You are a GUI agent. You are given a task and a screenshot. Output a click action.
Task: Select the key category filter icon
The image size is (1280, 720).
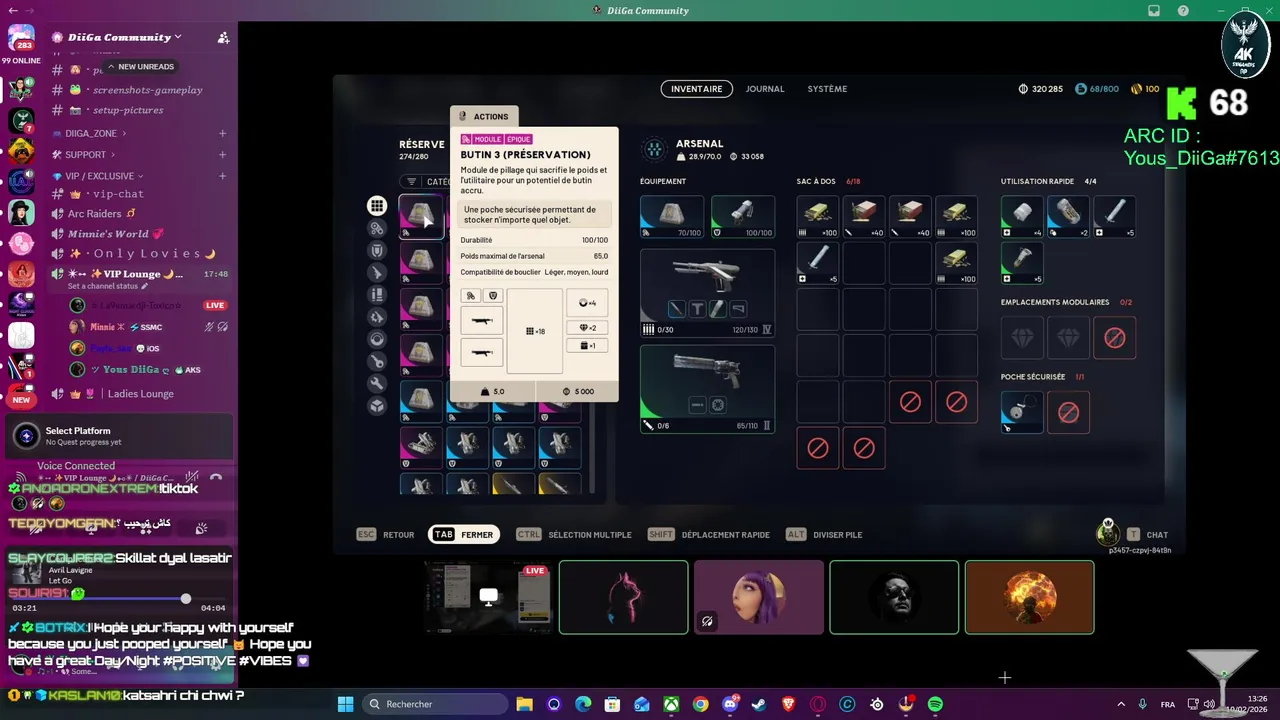(377, 361)
